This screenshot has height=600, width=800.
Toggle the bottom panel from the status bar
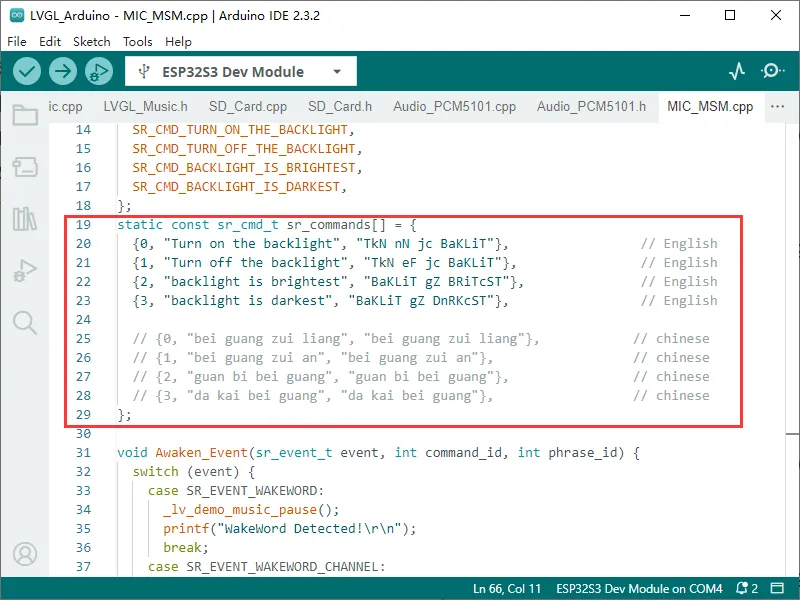[780, 588]
